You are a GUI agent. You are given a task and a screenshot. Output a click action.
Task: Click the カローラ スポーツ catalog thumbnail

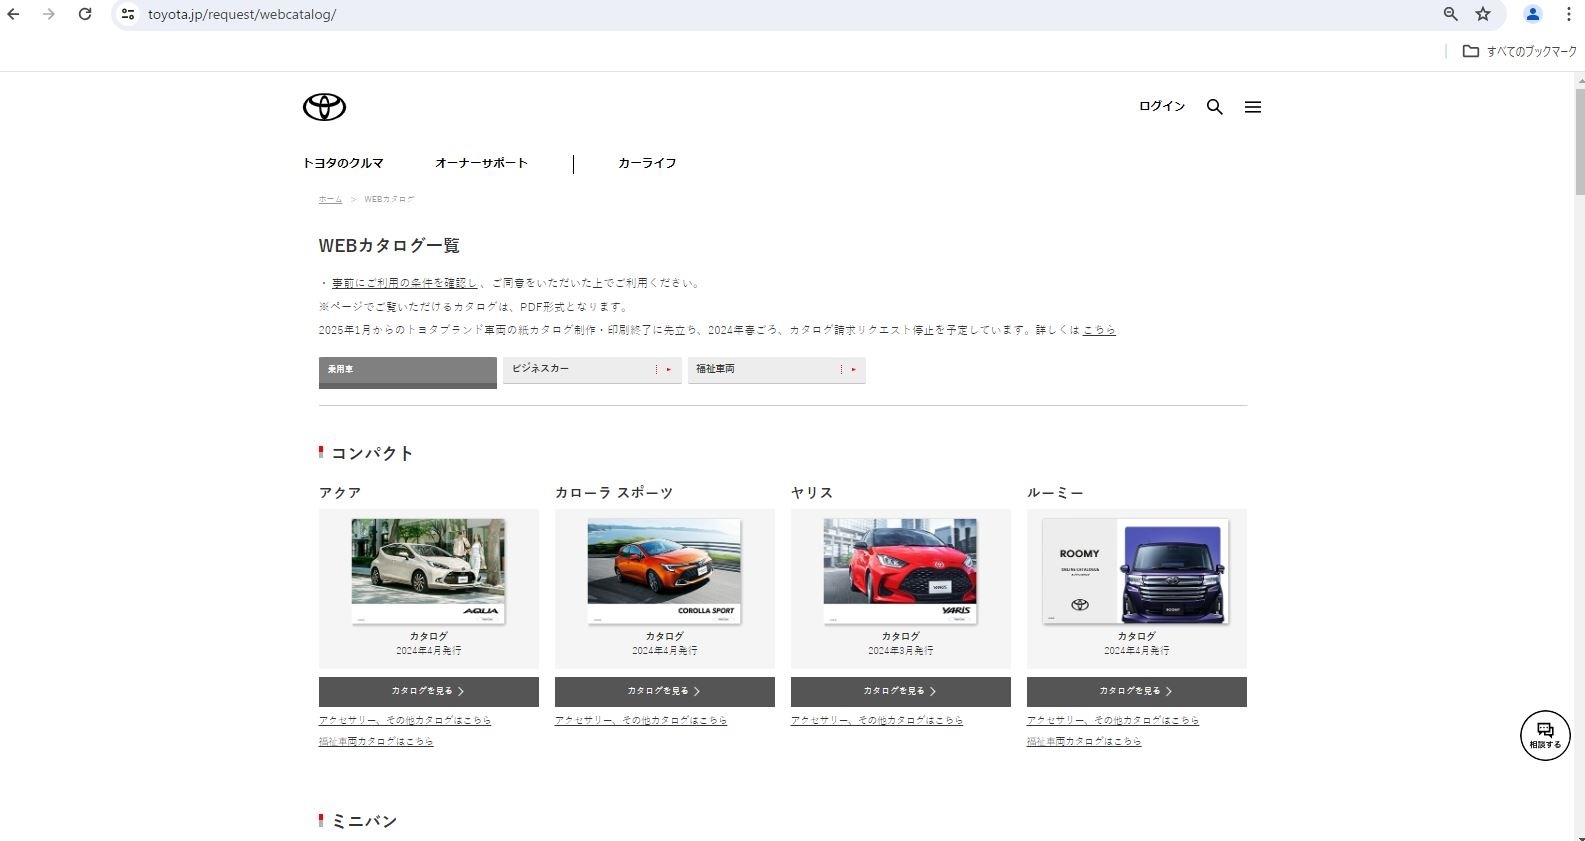tap(664, 572)
